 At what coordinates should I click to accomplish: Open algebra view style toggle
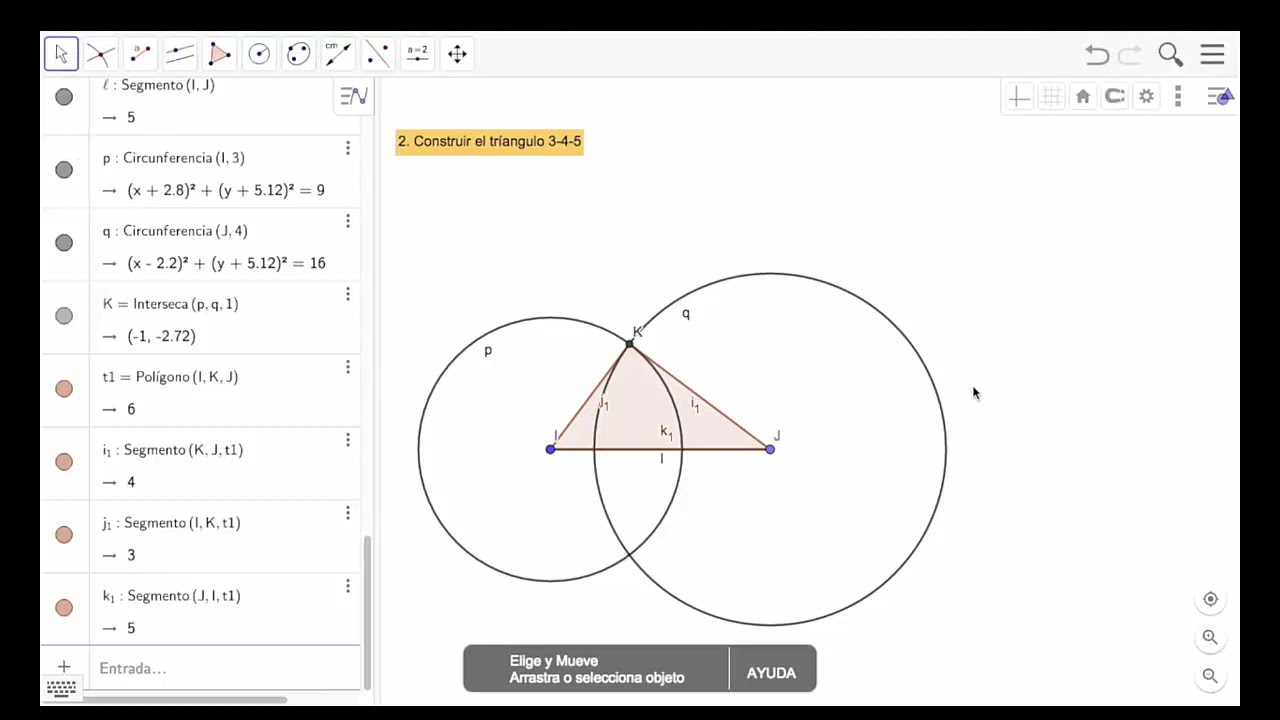pos(353,97)
